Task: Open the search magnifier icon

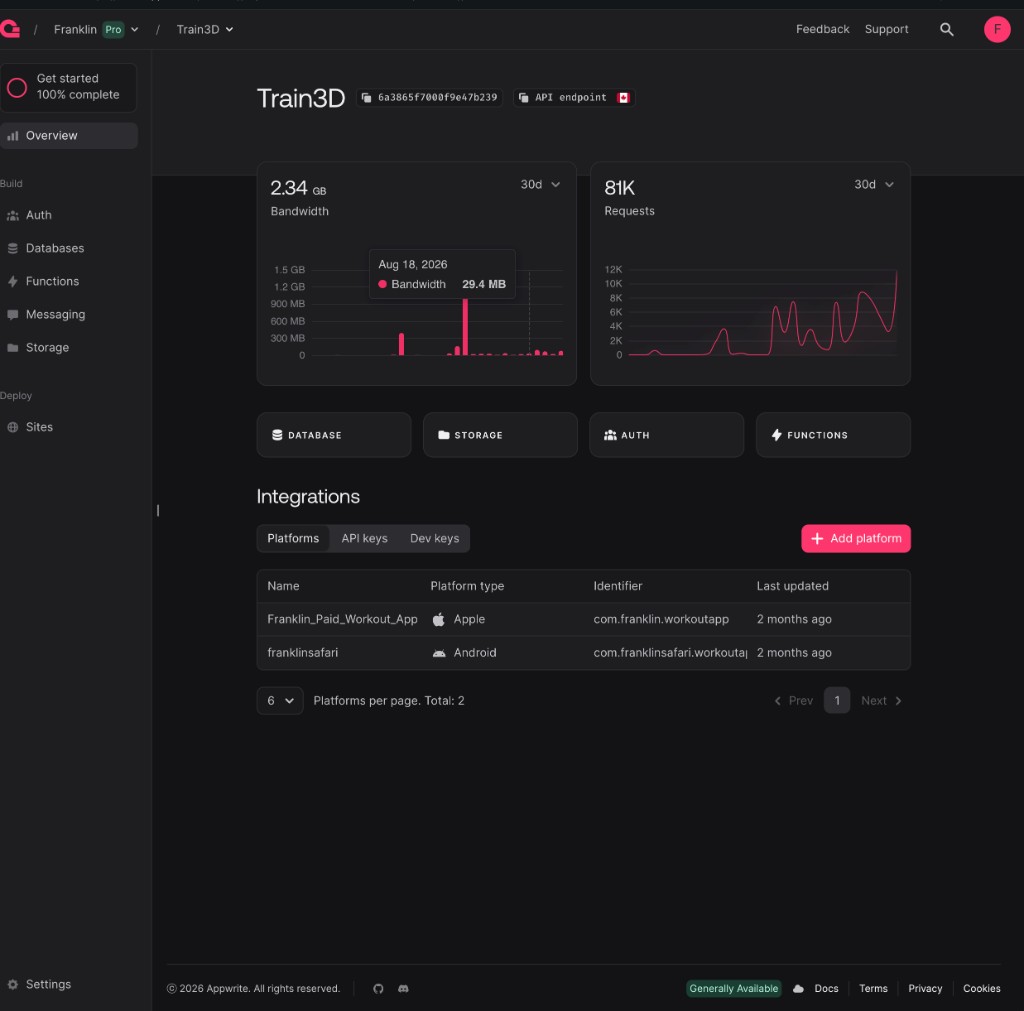Action: [946, 29]
